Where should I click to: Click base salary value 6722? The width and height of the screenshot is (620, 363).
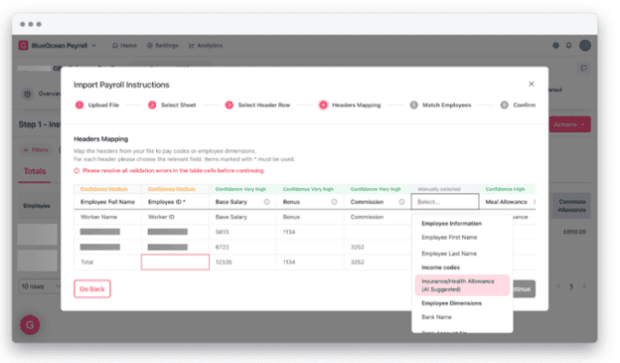pos(222,247)
